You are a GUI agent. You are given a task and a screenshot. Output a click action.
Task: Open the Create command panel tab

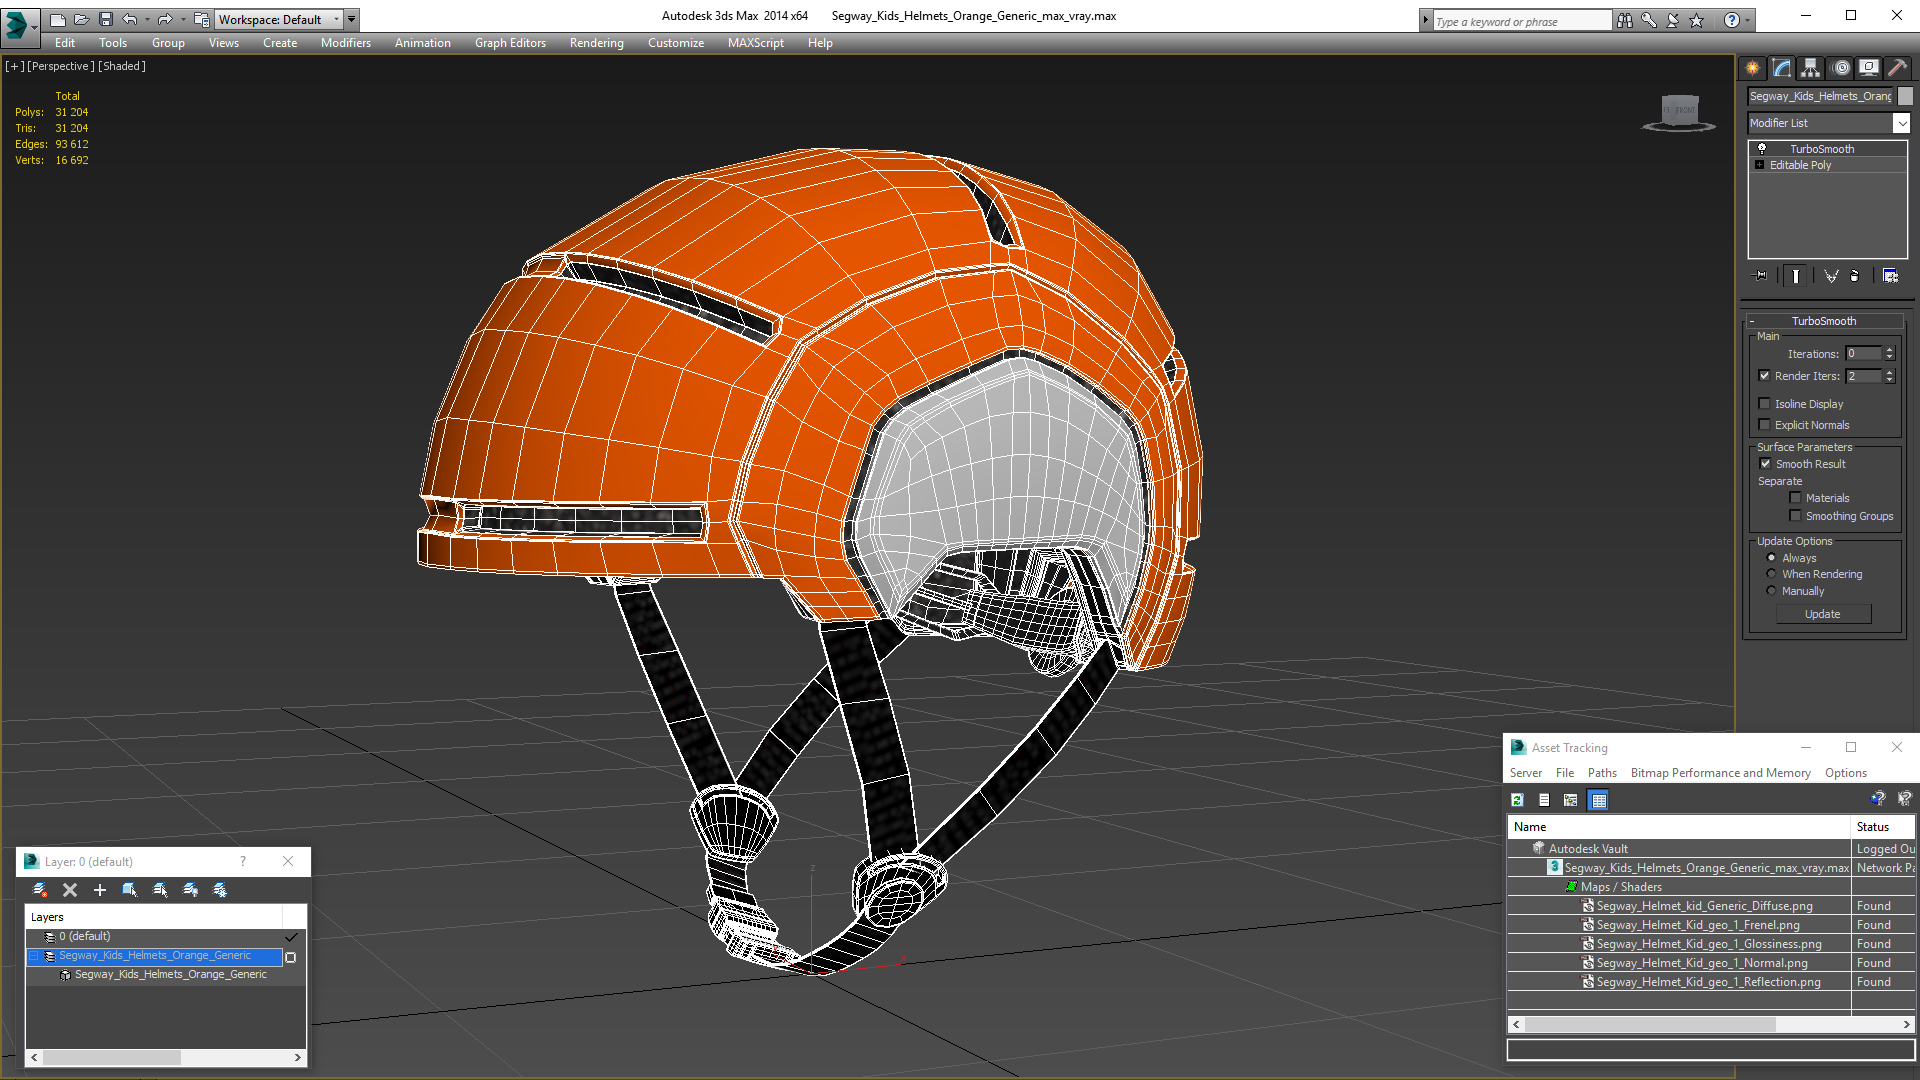click(1752, 68)
